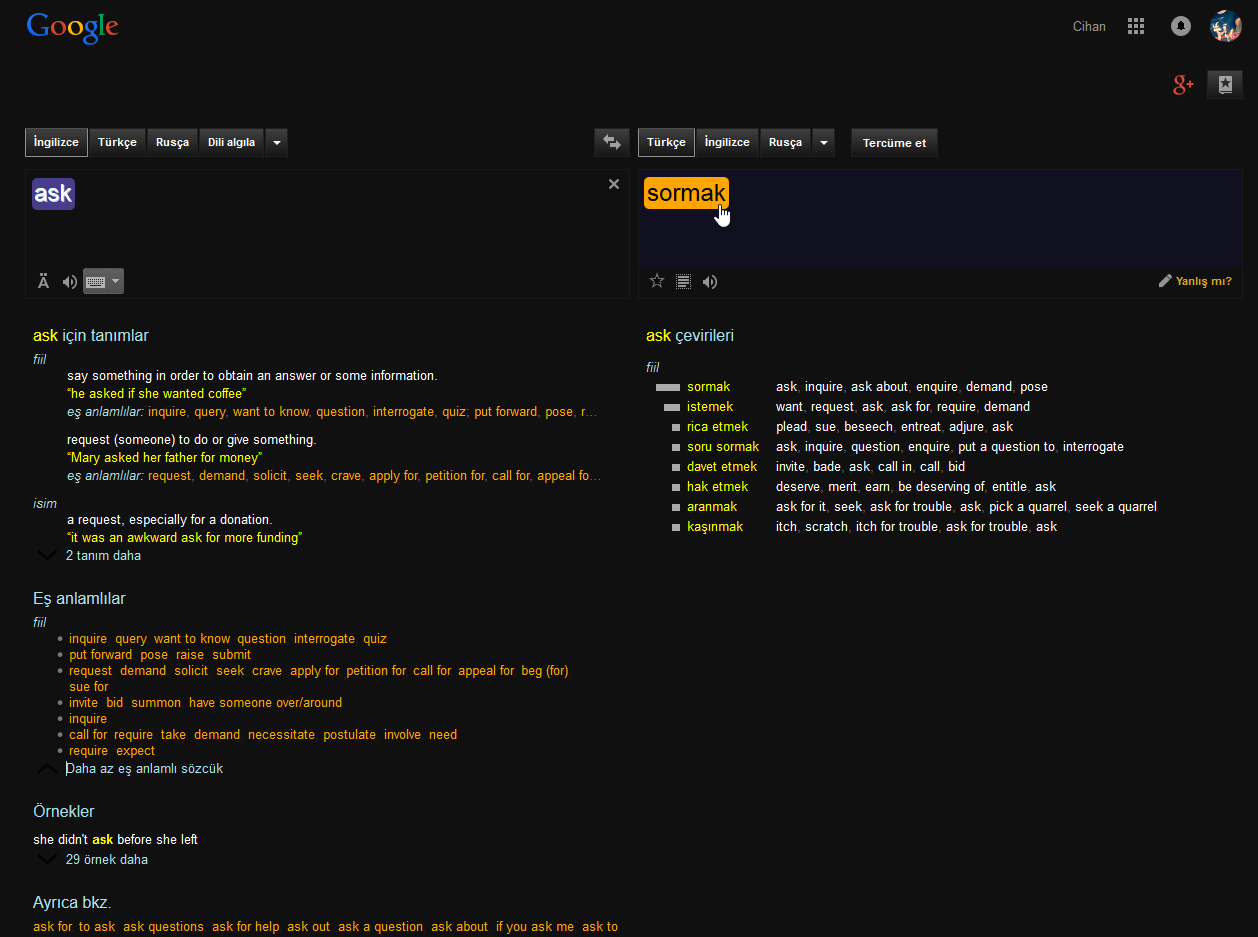Toggle the virtual keyboard icon
This screenshot has width=1258, height=937.
(96, 282)
